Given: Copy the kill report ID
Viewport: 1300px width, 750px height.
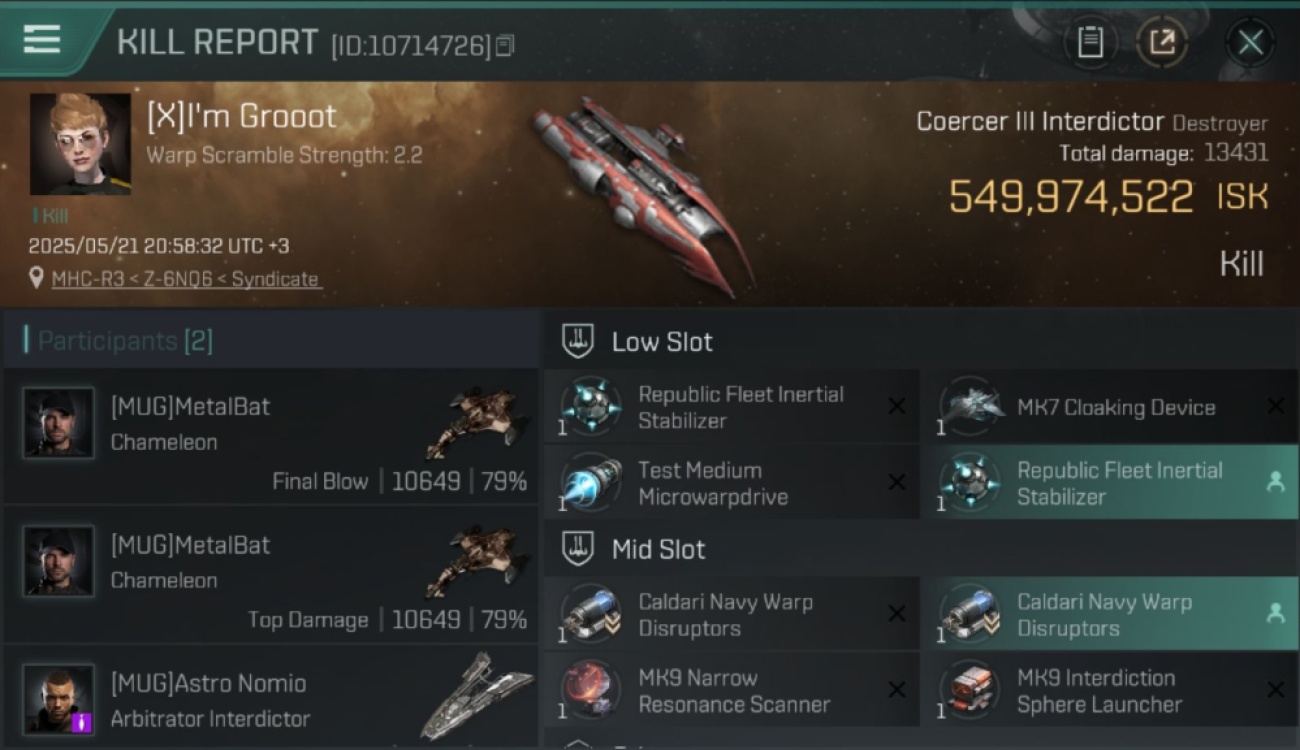Looking at the screenshot, I should (505, 45).
